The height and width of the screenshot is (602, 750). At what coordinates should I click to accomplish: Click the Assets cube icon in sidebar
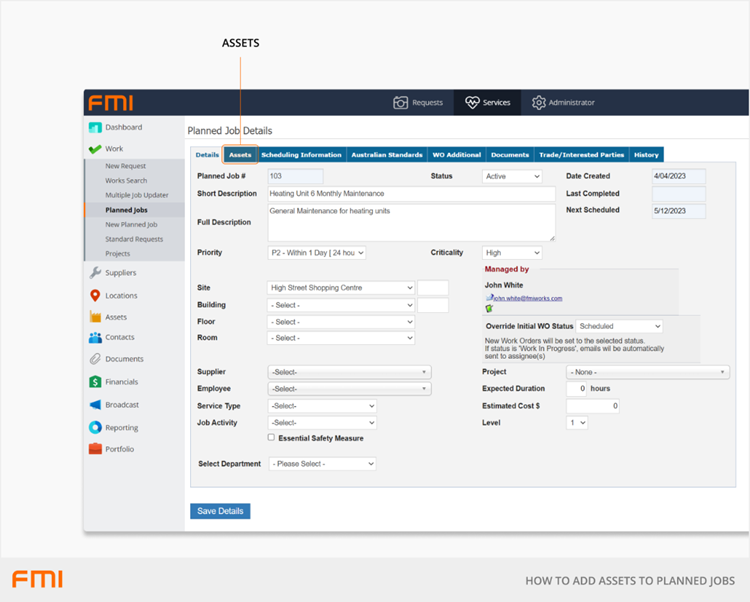point(95,317)
